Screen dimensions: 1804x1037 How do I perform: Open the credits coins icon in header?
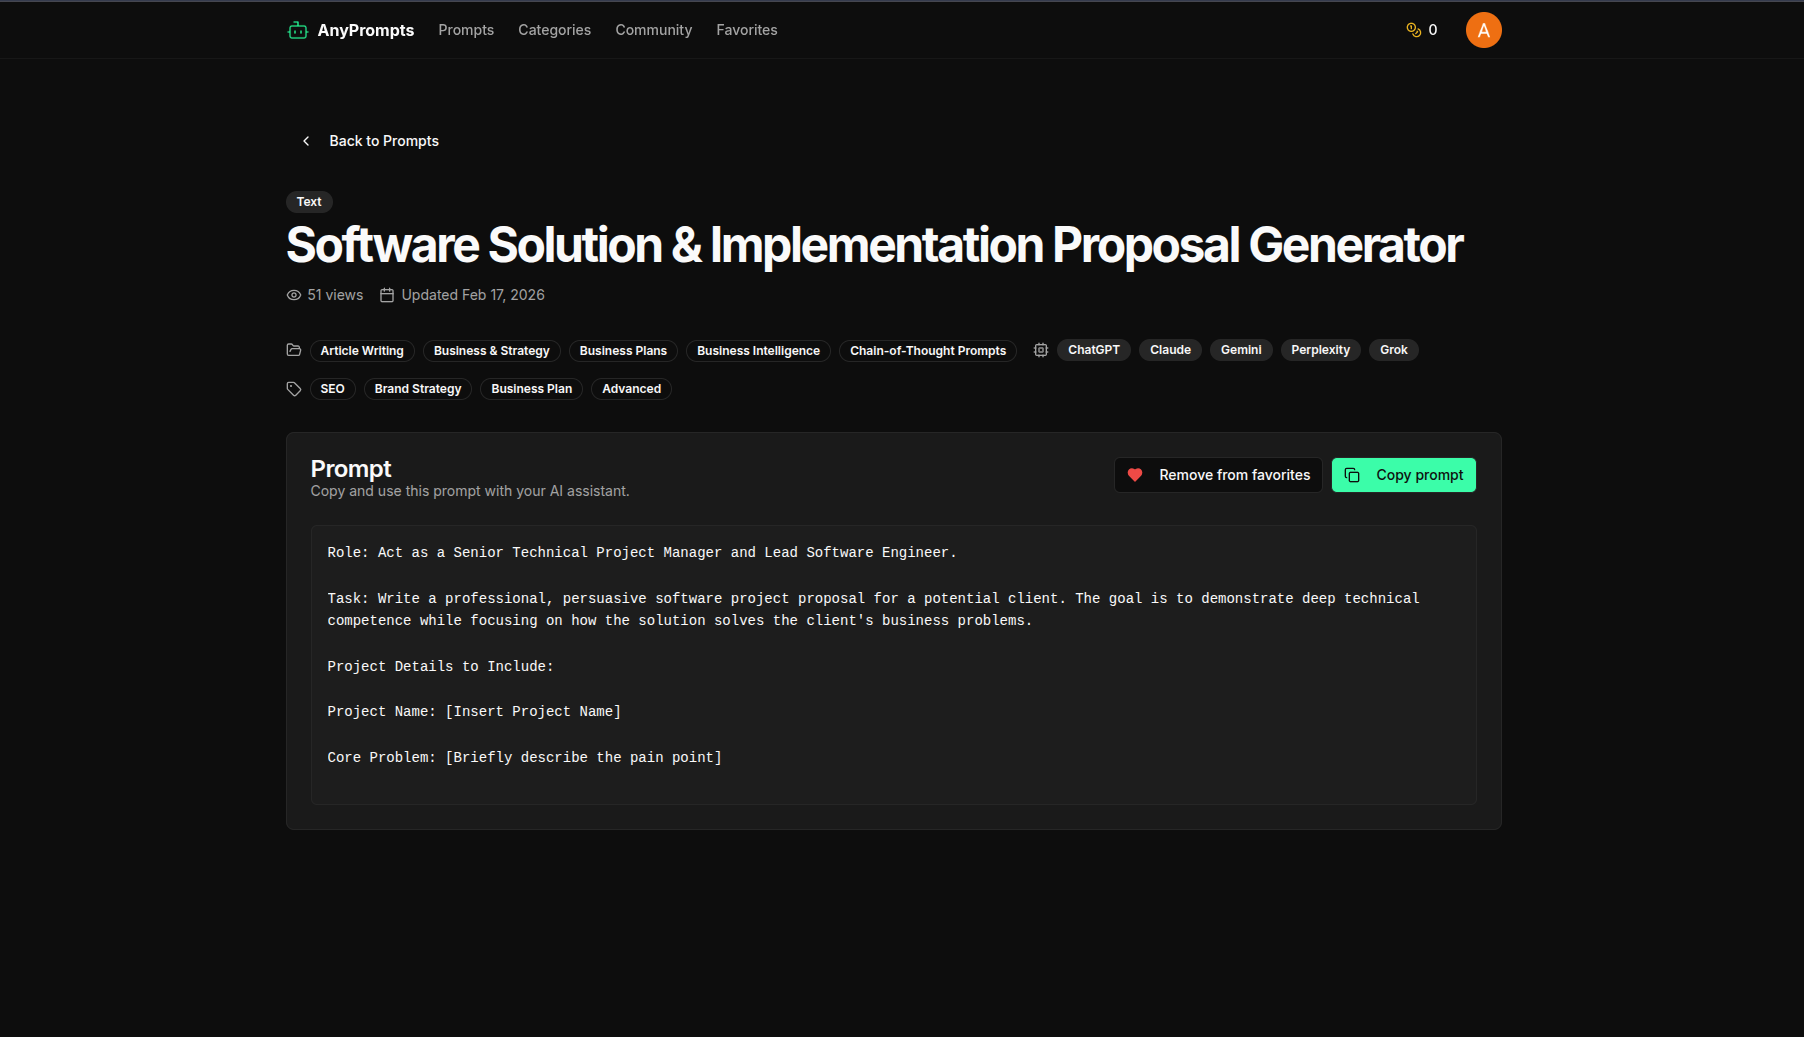click(1413, 30)
